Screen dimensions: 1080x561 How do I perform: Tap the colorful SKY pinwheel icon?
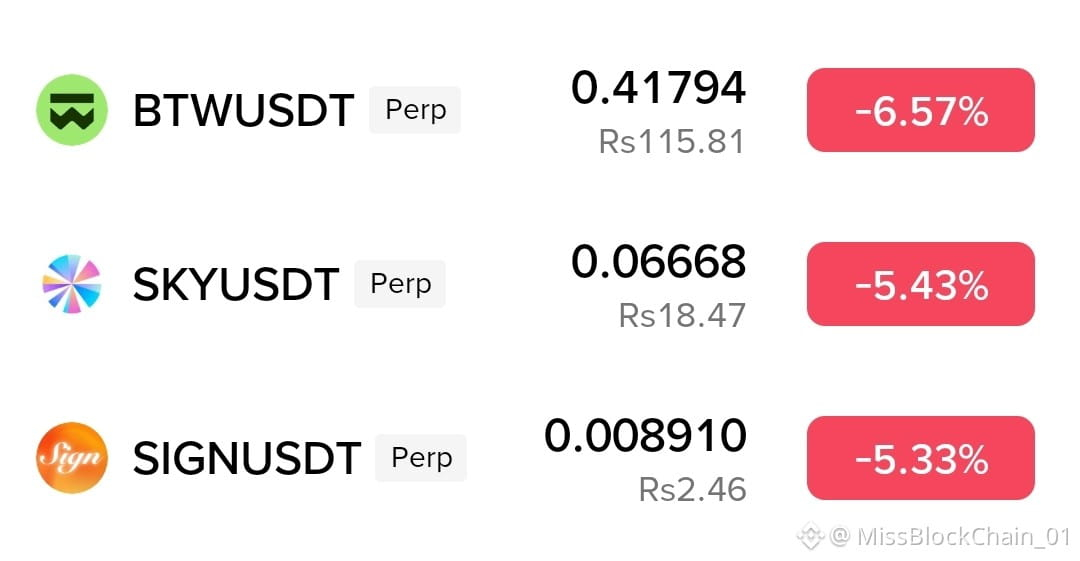pyautogui.click(x=72, y=284)
